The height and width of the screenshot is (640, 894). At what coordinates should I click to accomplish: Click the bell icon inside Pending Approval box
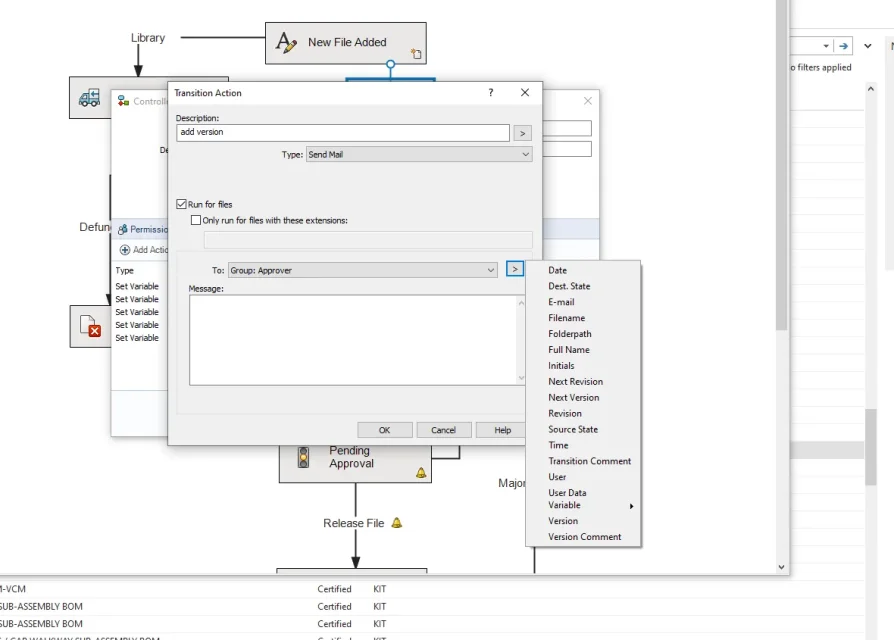pyautogui.click(x=421, y=472)
